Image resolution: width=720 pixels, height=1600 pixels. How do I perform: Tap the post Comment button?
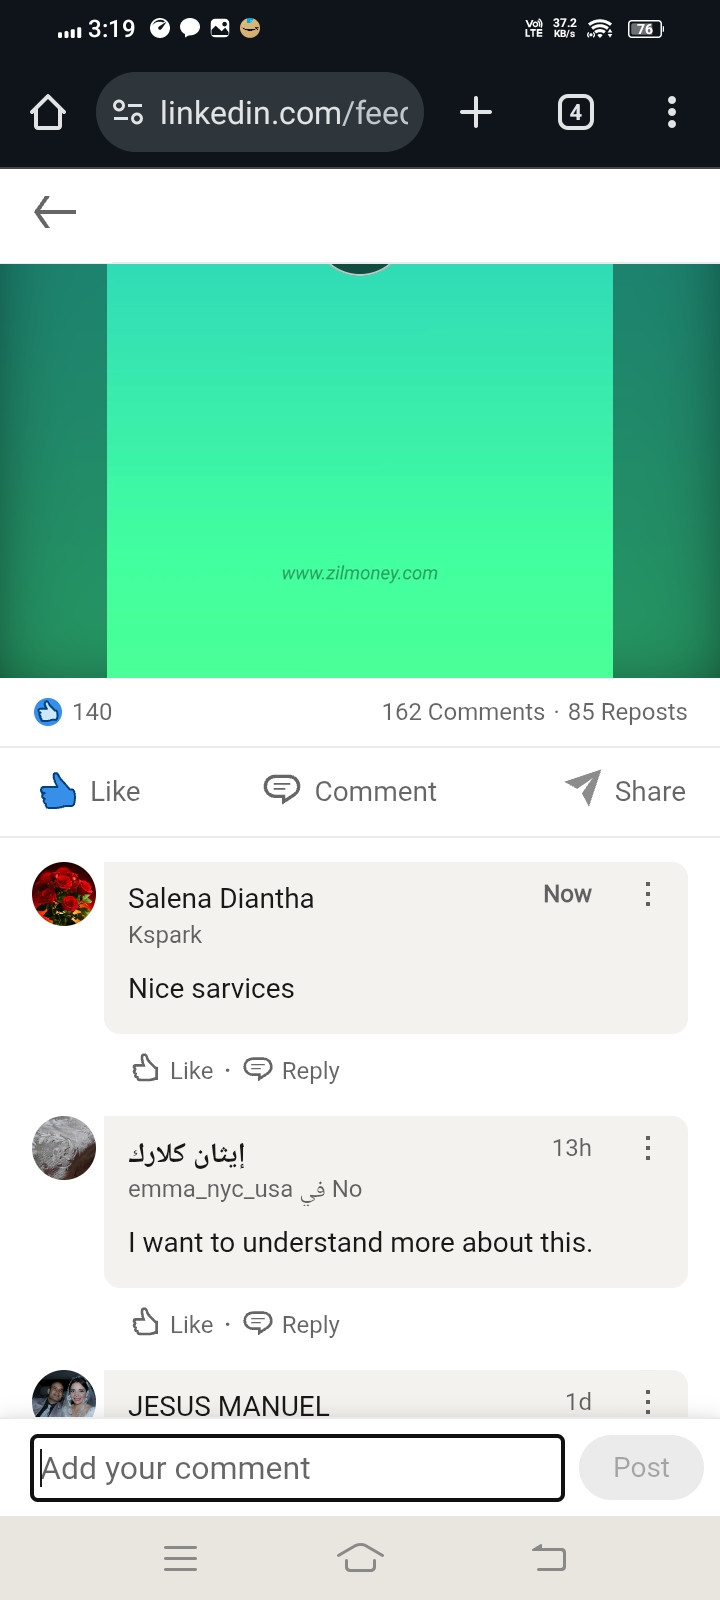point(350,791)
